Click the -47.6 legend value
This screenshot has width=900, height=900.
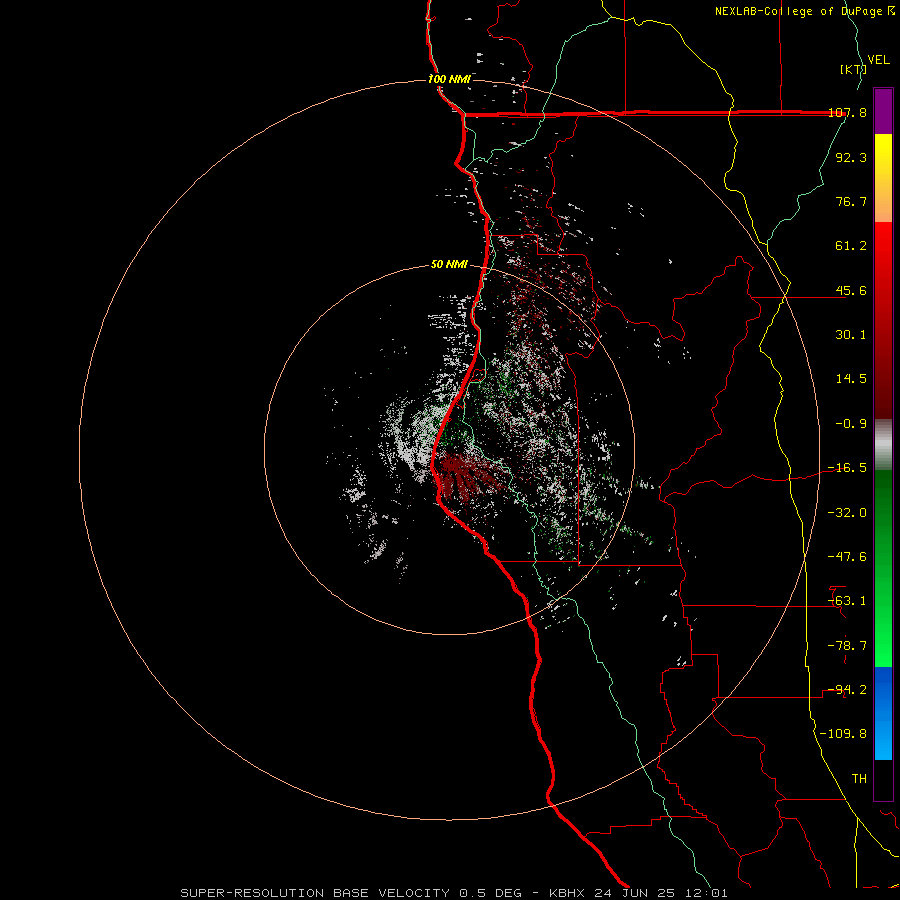click(x=847, y=557)
